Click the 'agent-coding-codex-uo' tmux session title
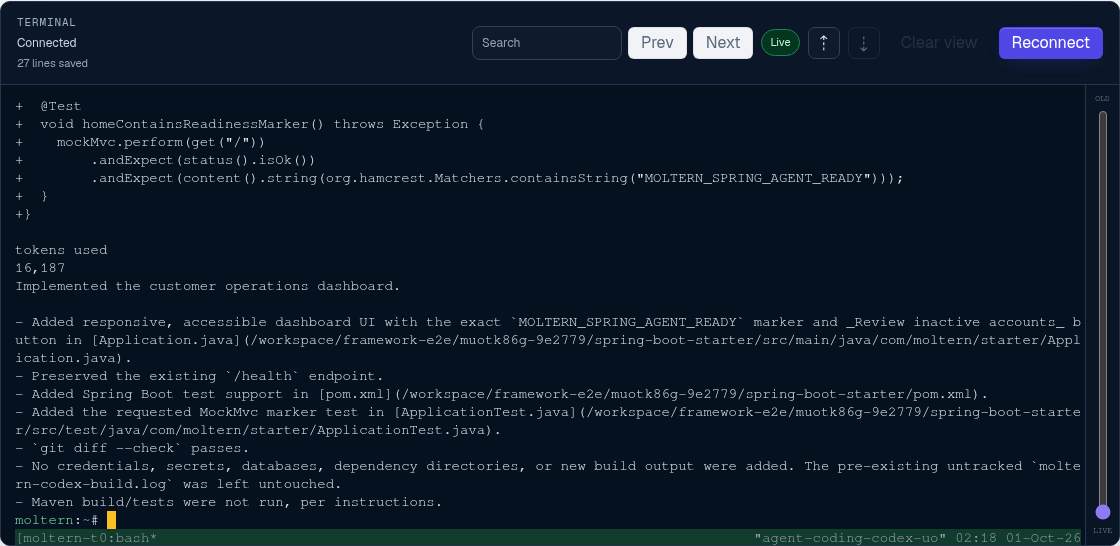The image size is (1120, 546). tap(850, 537)
